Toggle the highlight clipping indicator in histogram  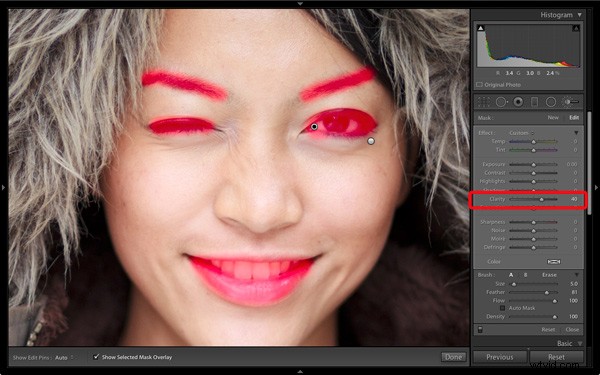click(x=576, y=28)
